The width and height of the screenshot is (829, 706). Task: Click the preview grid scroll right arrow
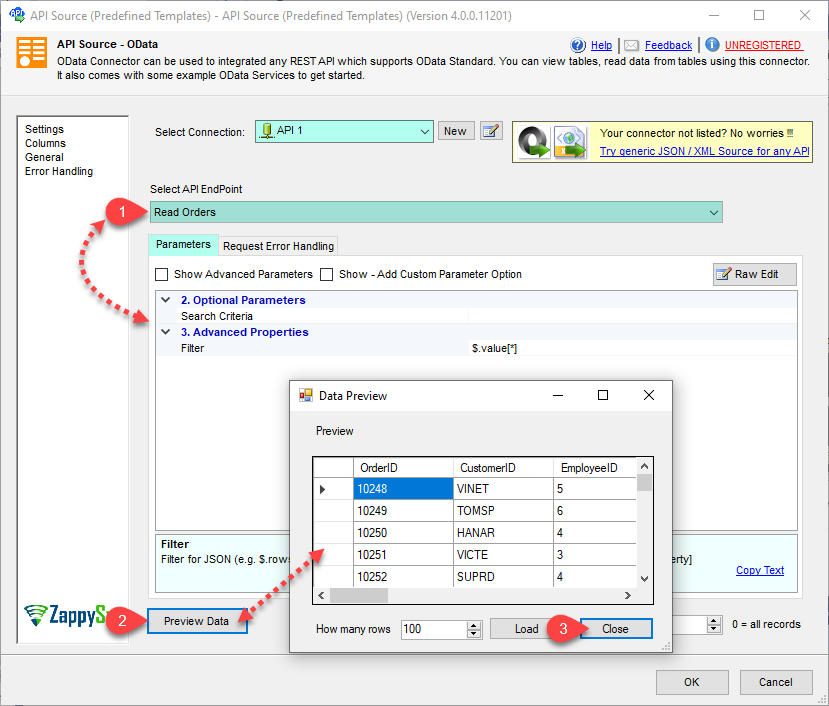[628, 595]
